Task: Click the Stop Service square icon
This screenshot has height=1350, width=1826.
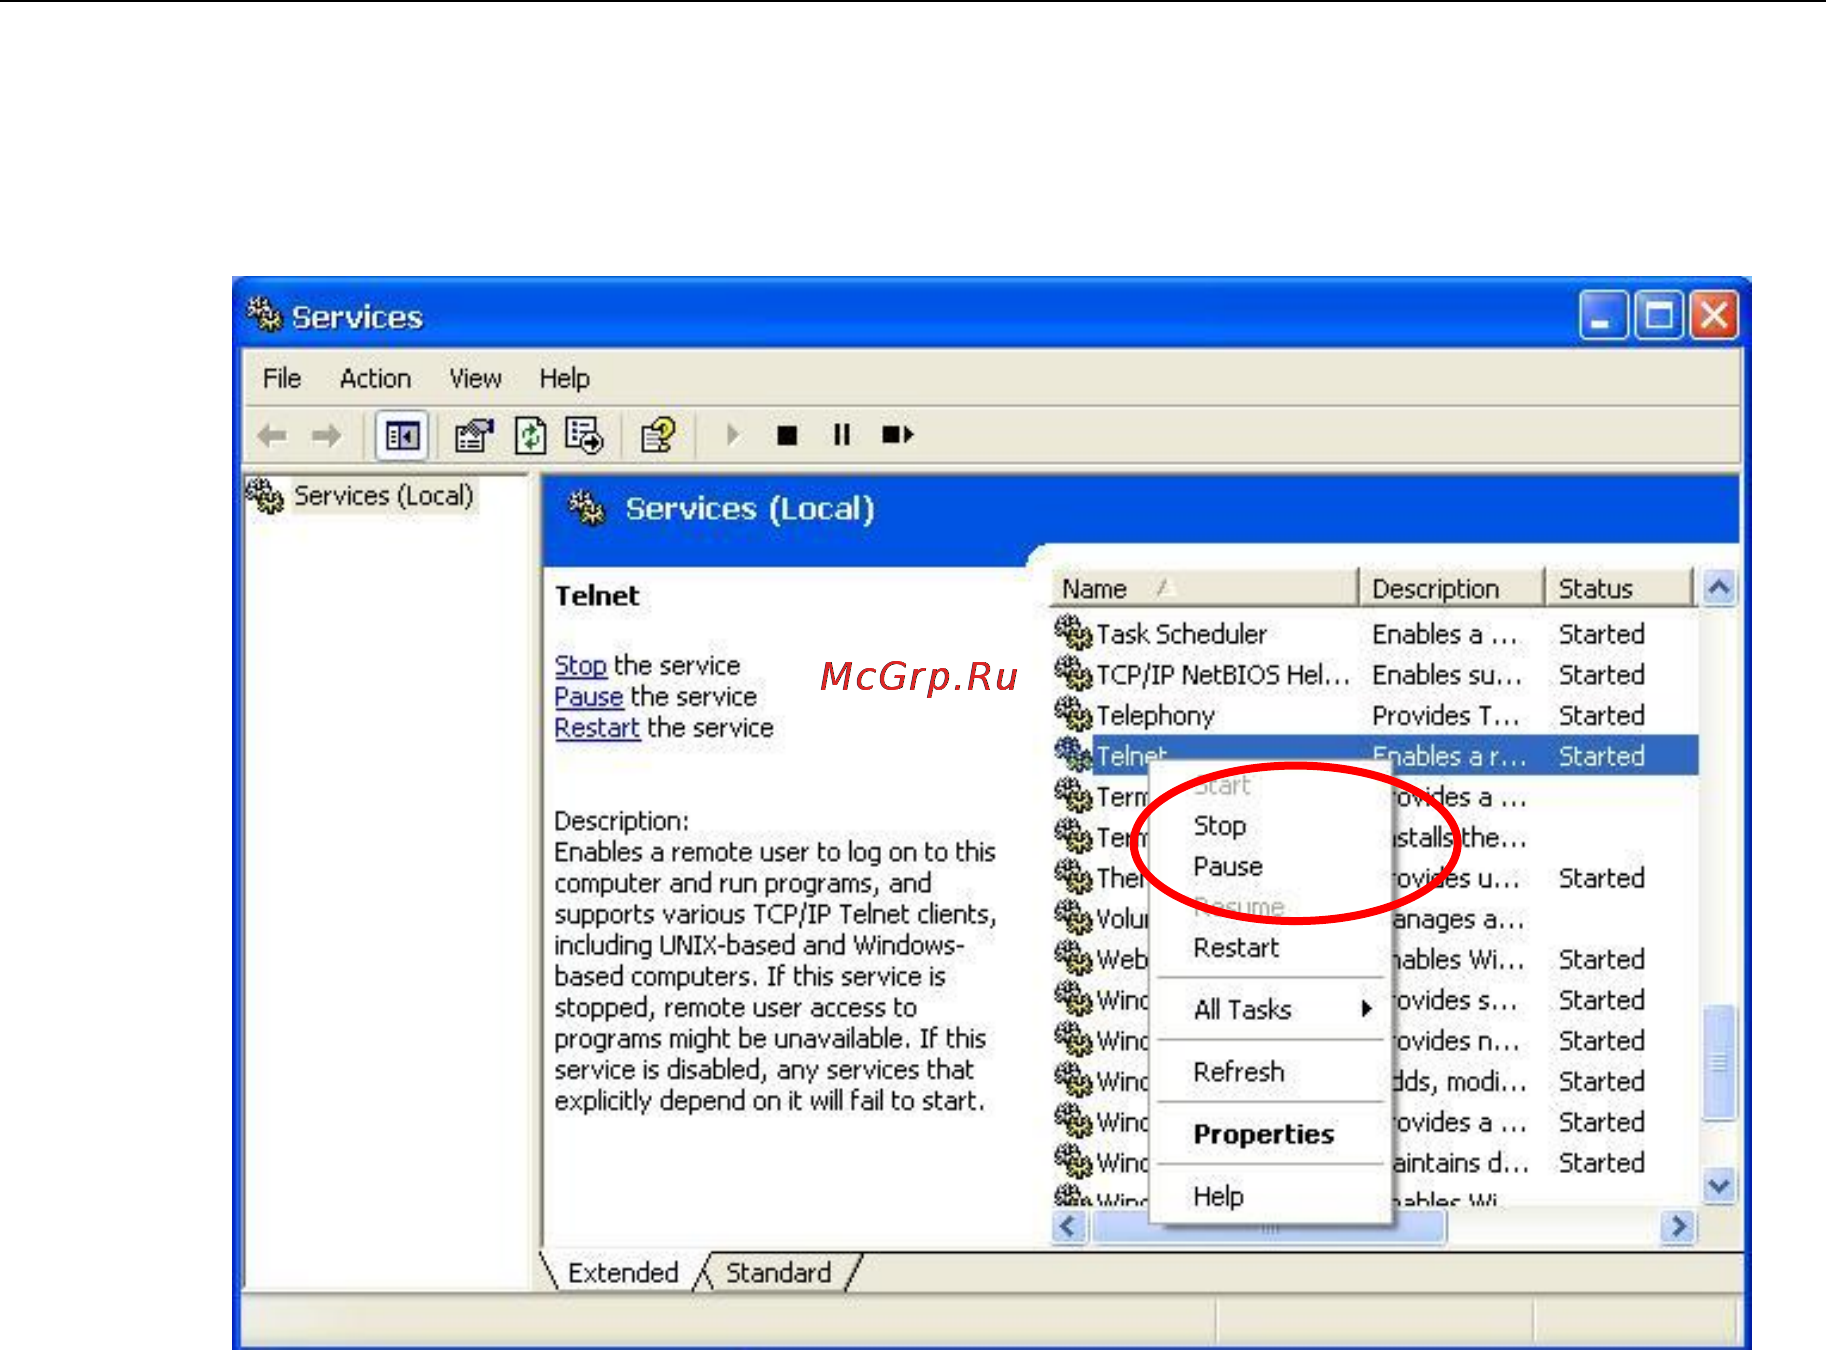Action: [x=787, y=435]
